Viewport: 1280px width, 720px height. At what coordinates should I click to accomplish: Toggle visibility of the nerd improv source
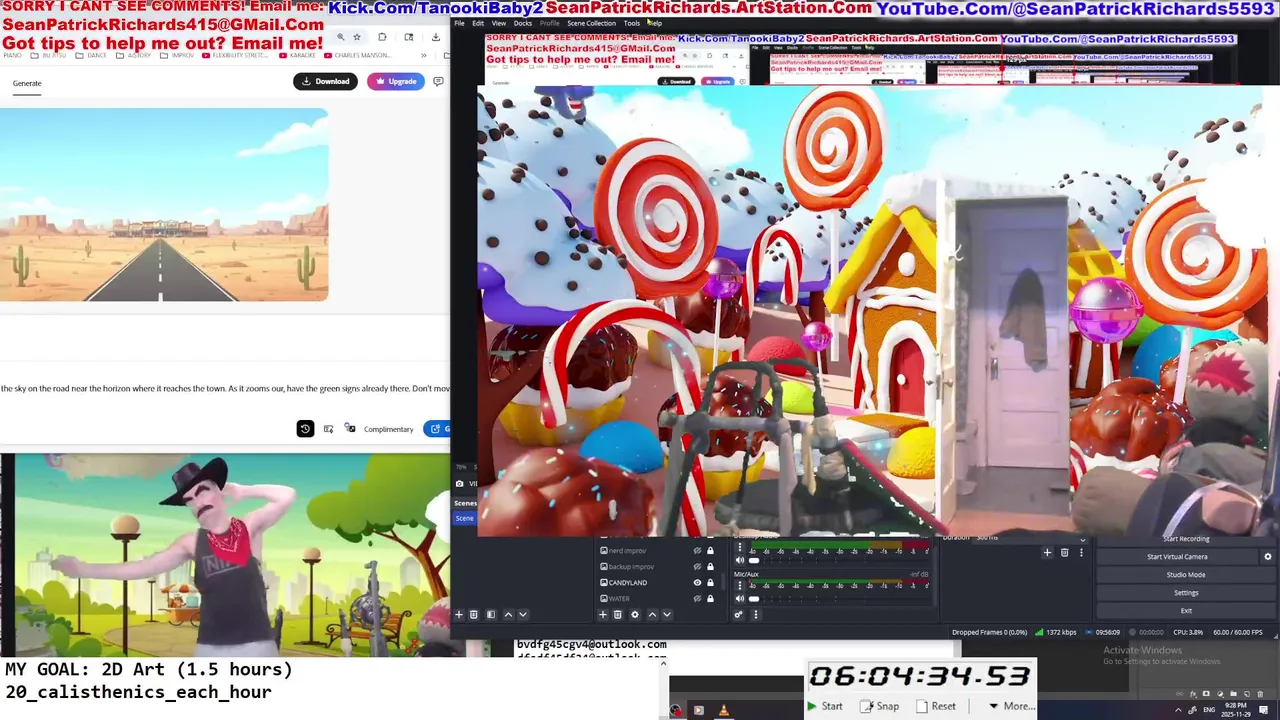697,551
